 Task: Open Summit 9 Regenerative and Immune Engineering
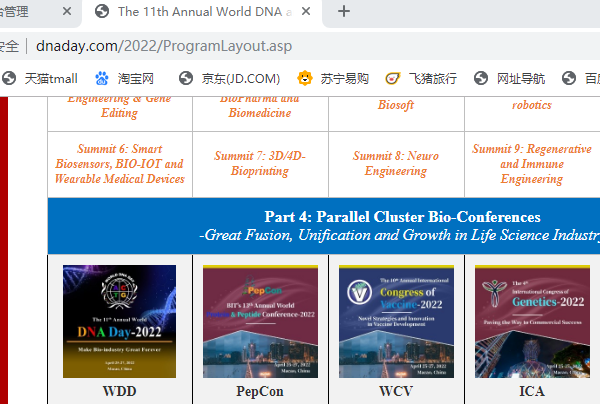coord(531,164)
